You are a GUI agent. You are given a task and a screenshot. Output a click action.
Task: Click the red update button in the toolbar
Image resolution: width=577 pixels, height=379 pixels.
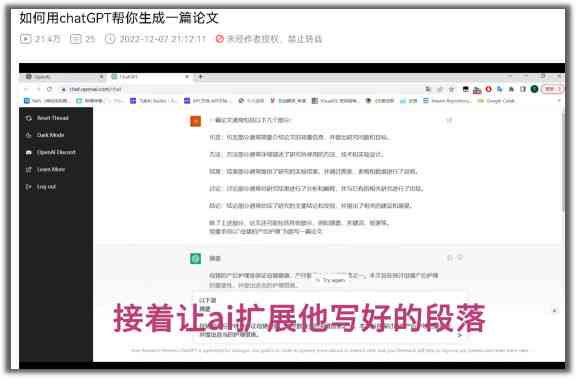[x=552, y=89]
